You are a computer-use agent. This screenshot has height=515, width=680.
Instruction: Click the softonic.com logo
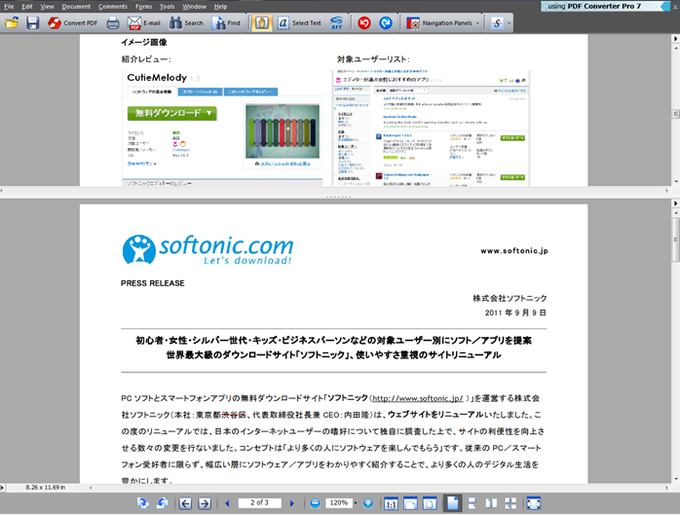(x=208, y=250)
